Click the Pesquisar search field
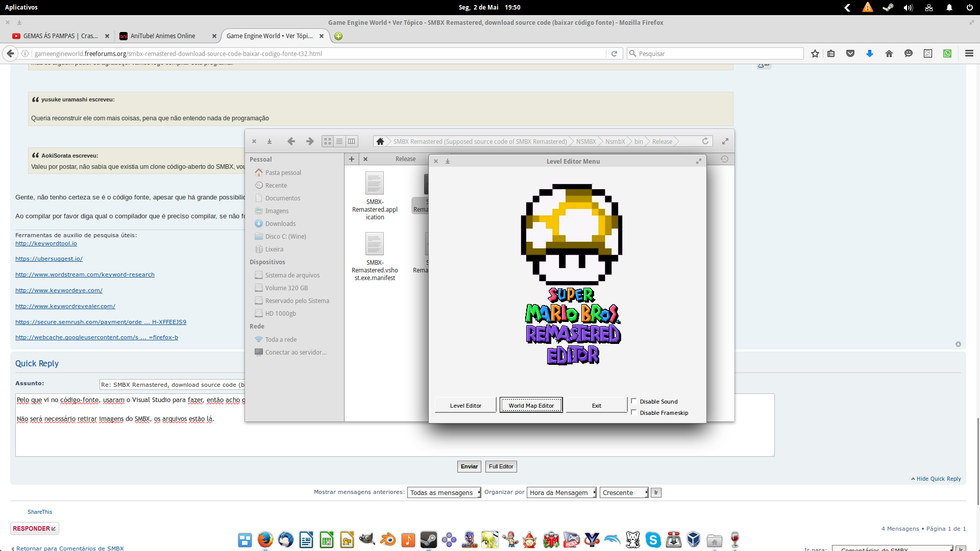This screenshot has height=551, width=980. 714,54
